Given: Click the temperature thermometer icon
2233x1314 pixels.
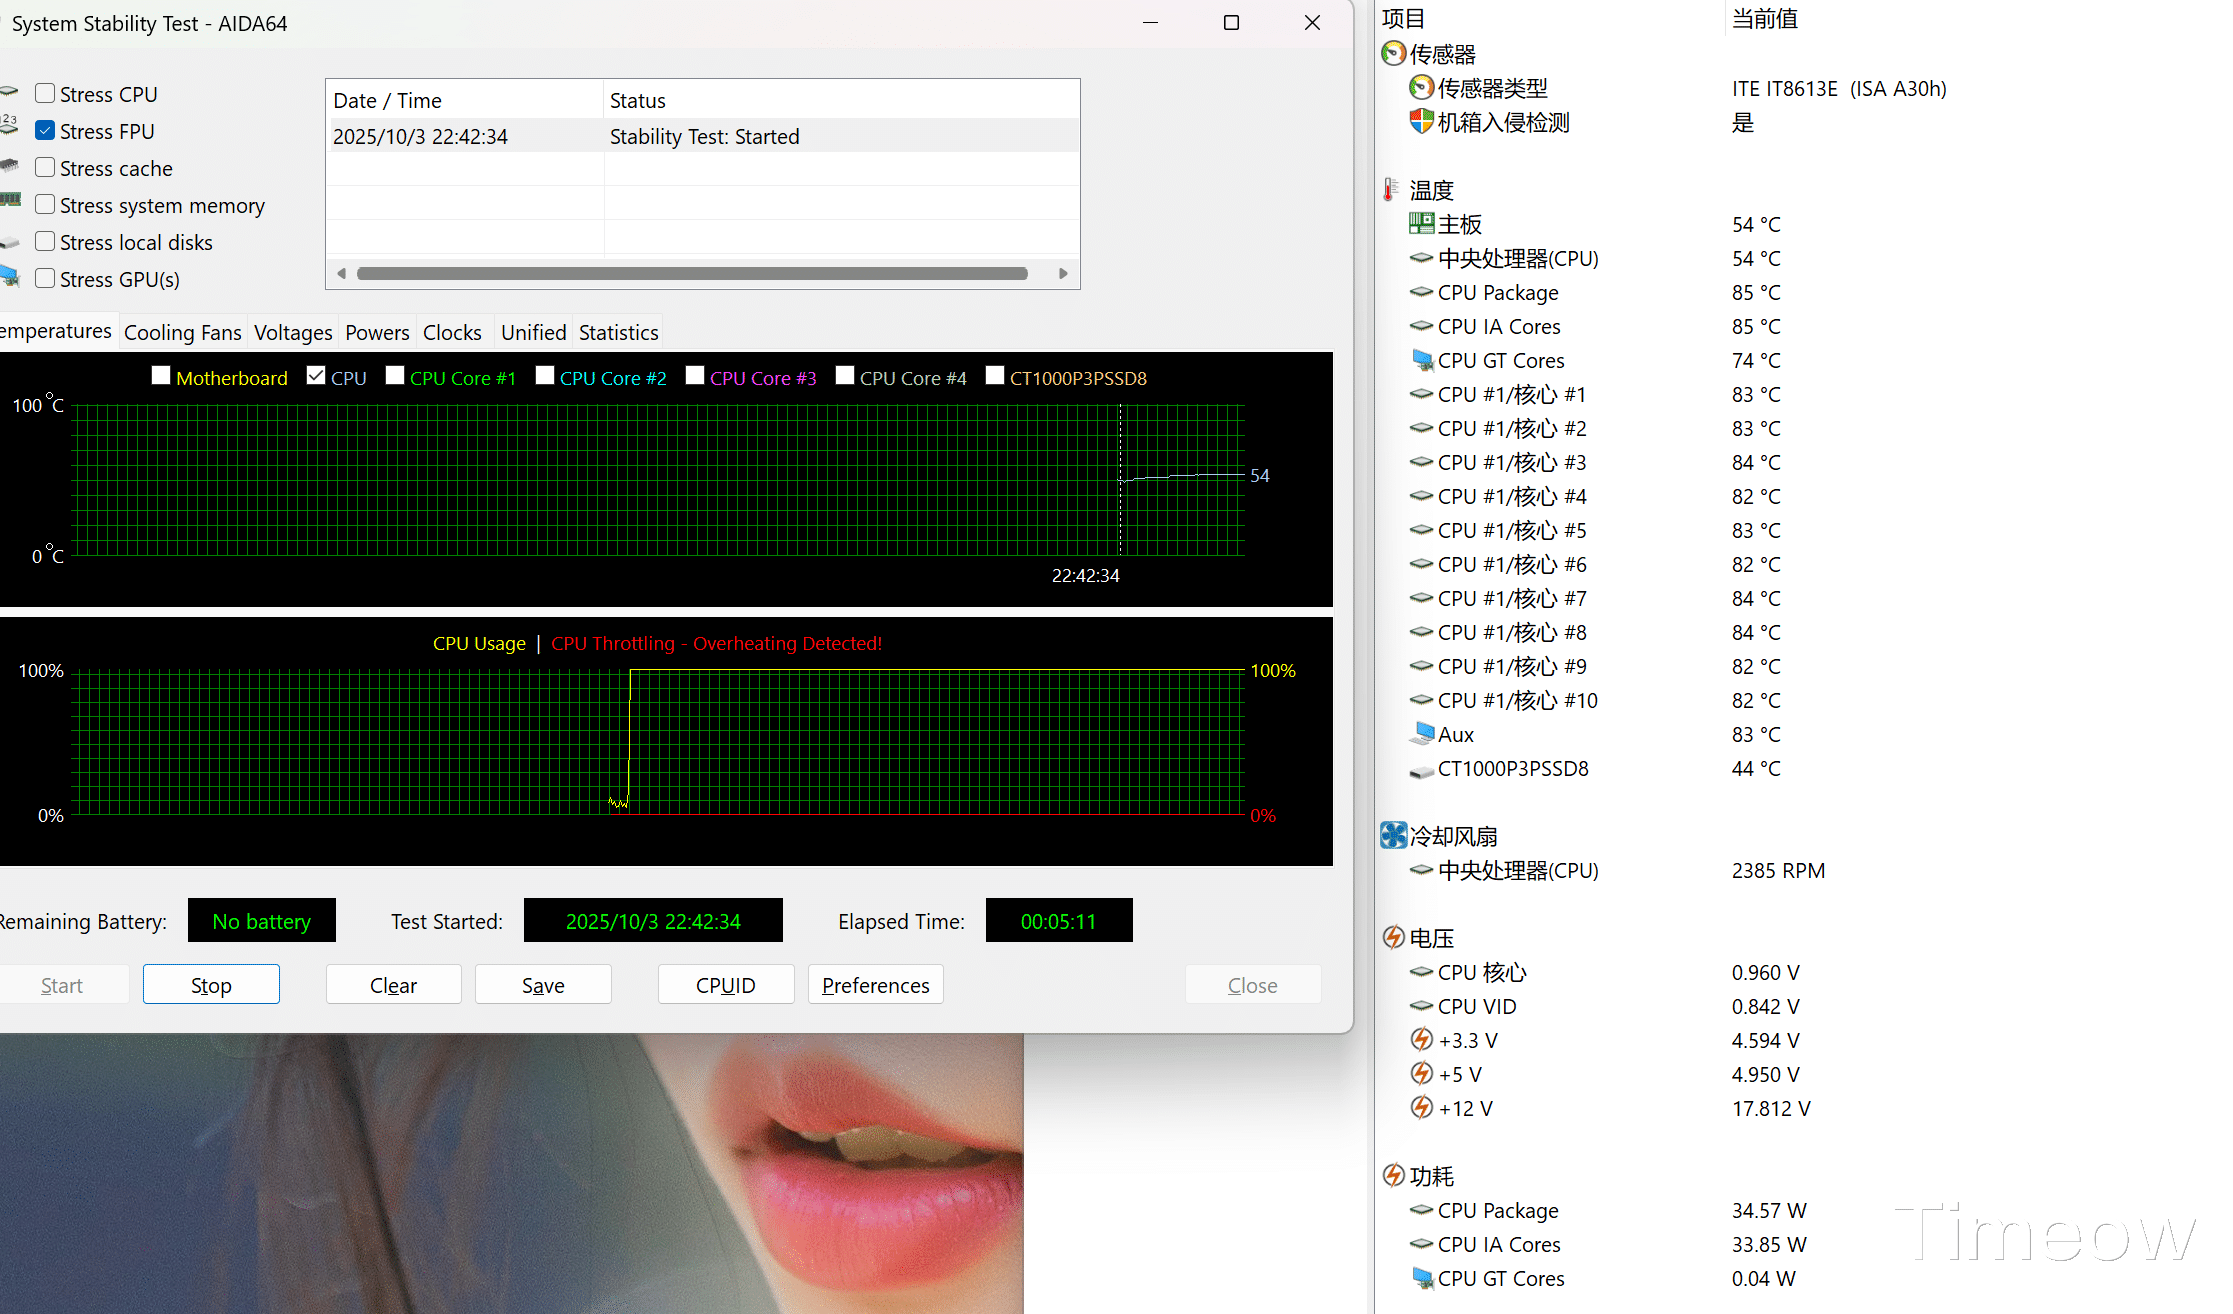Looking at the screenshot, I should point(1391,190).
